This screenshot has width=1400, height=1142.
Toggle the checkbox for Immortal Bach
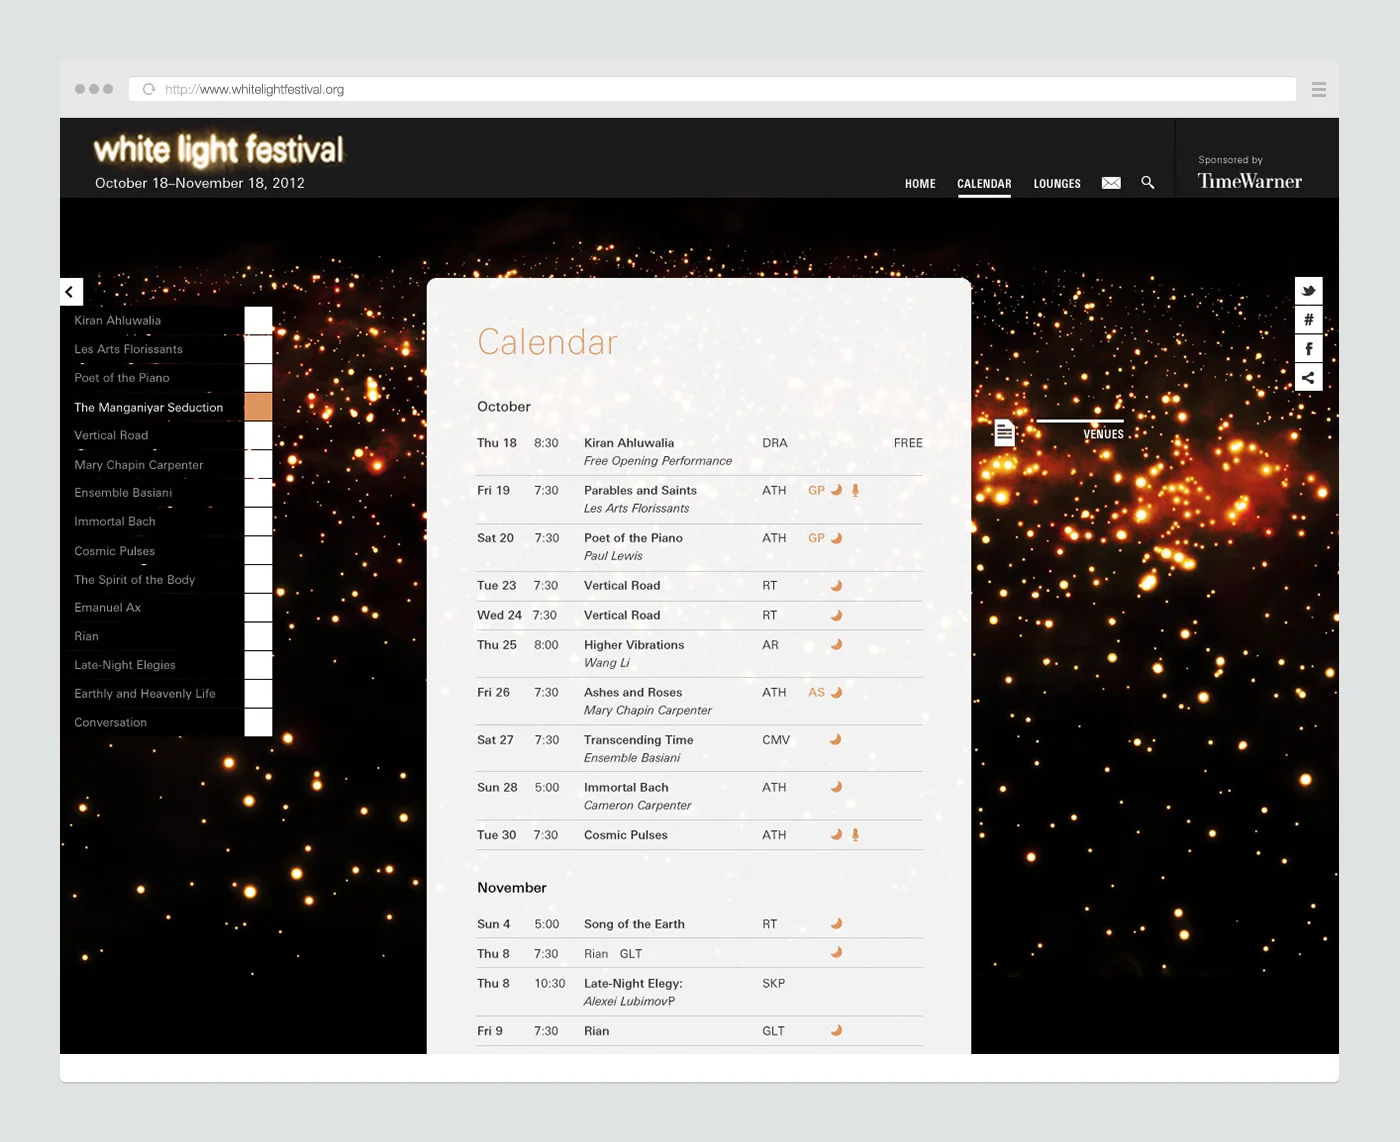pos(258,521)
